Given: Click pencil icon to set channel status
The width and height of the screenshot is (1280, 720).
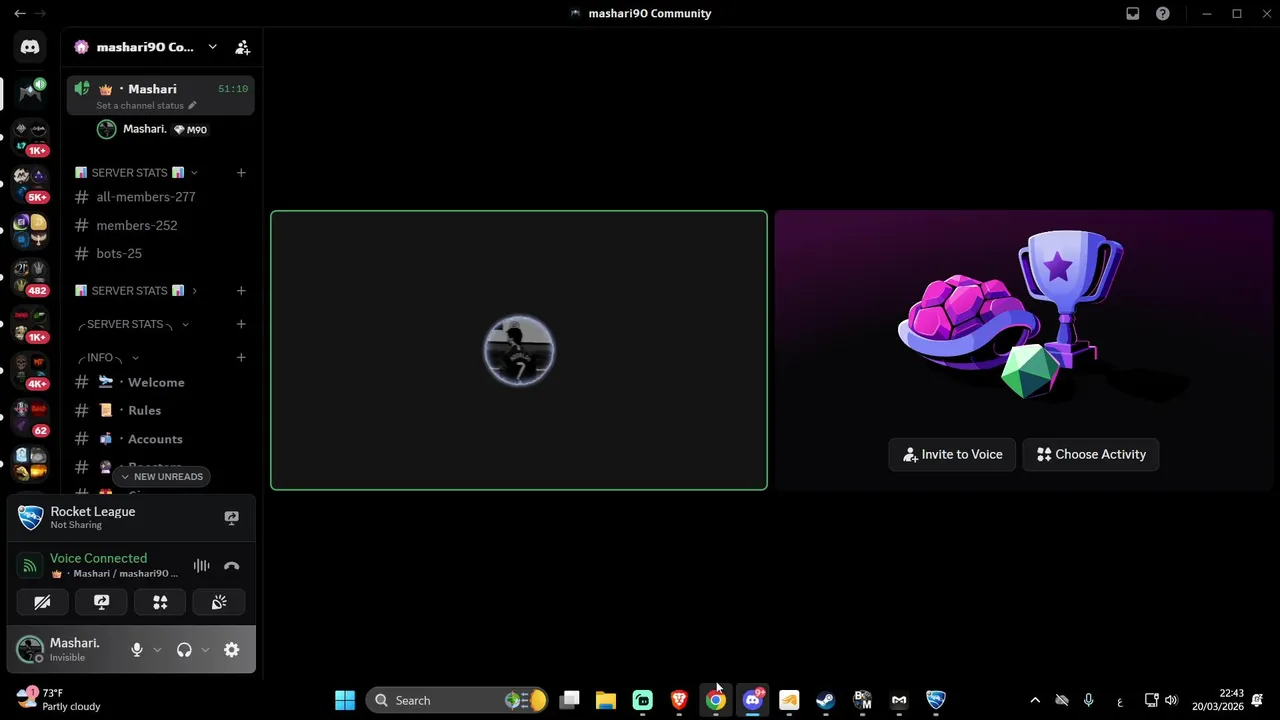Looking at the screenshot, I should pyautogui.click(x=192, y=105).
